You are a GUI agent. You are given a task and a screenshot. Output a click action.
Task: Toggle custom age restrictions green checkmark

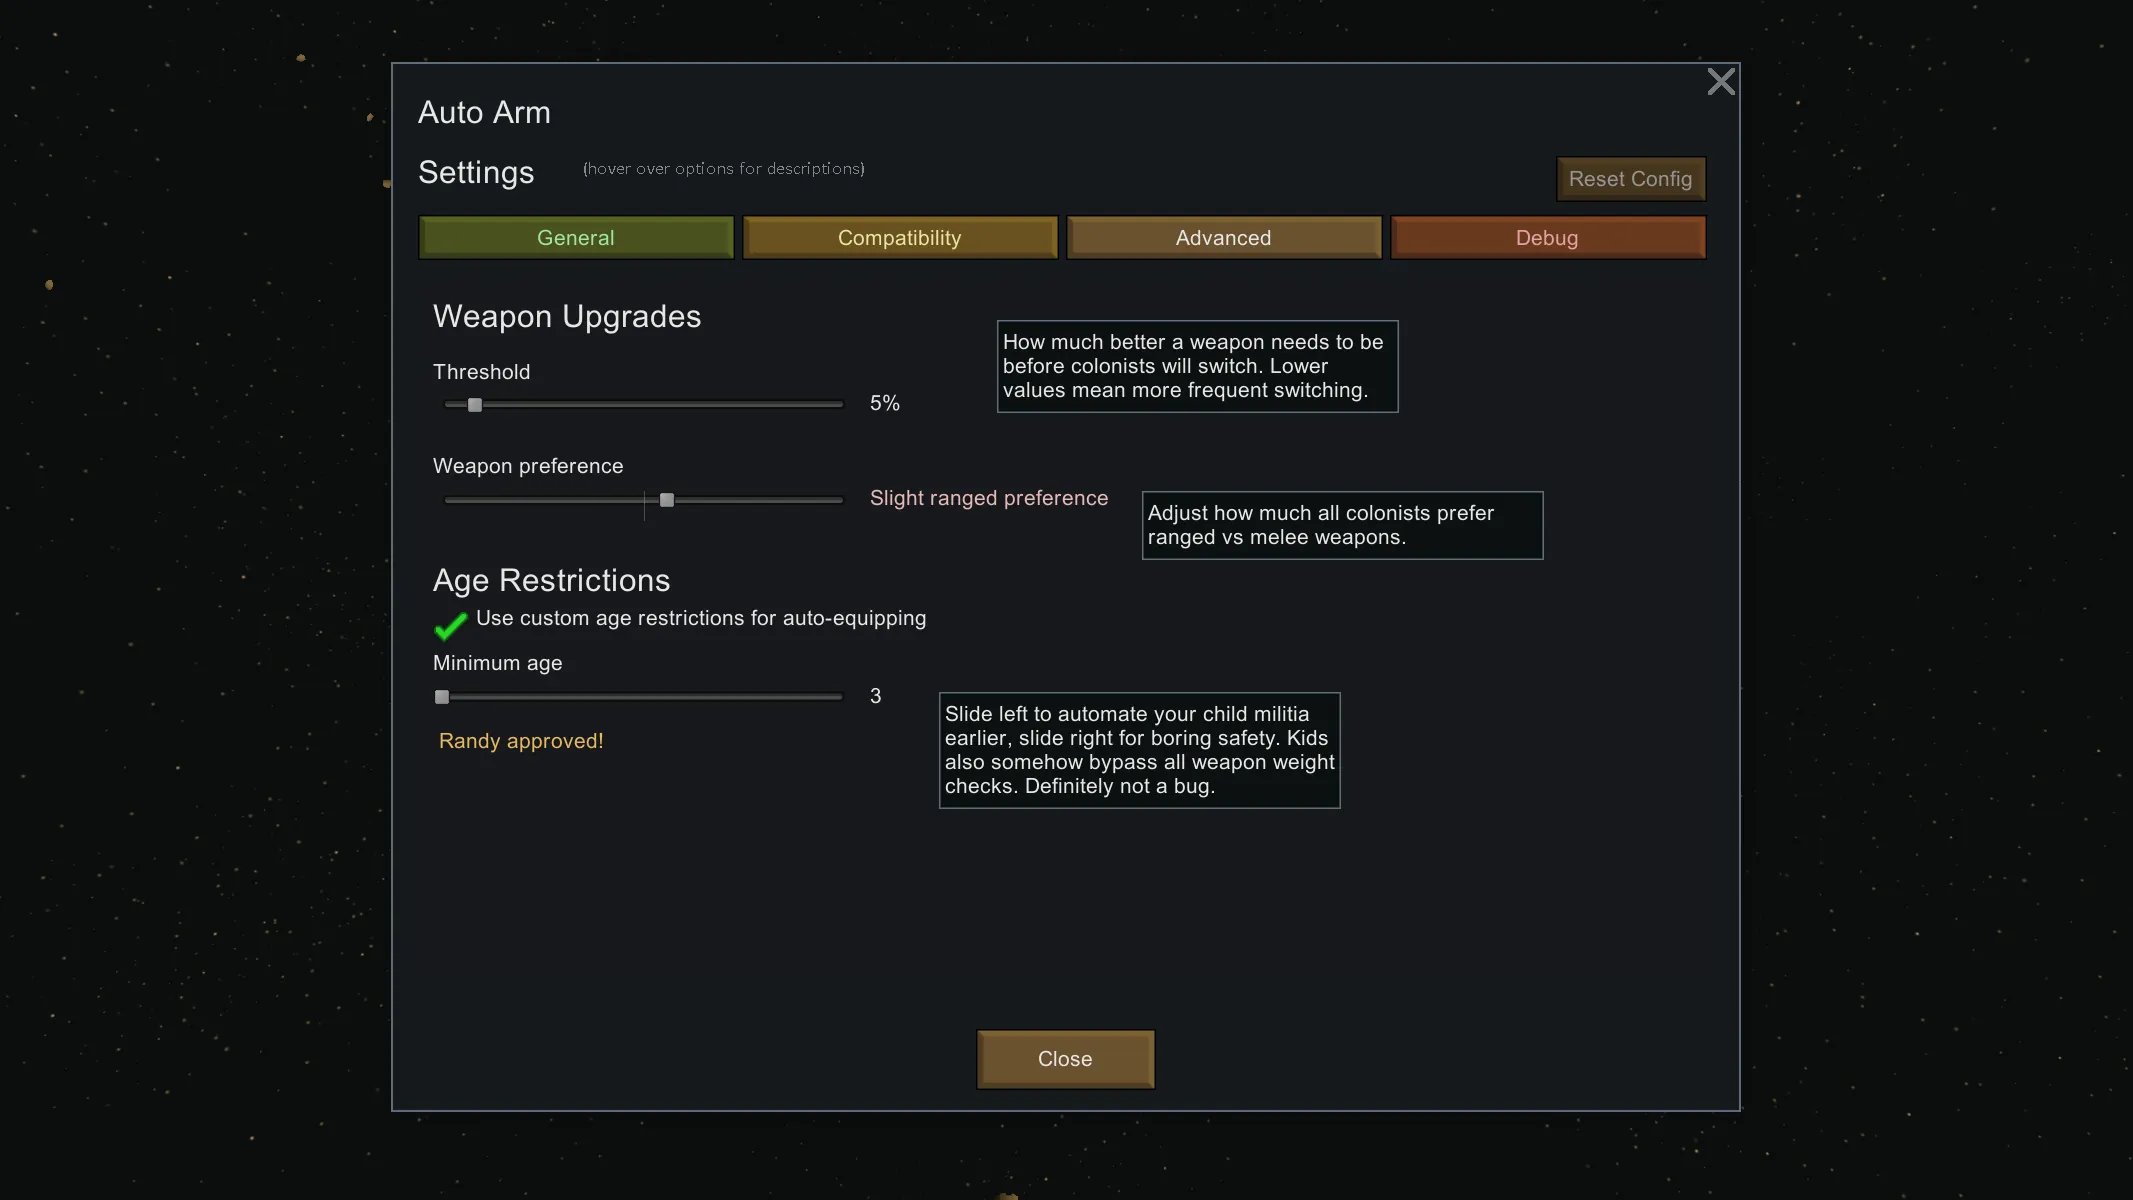coord(450,625)
